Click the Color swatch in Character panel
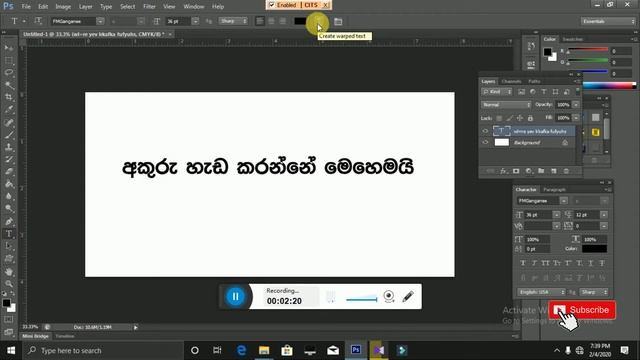640x360 pixels. [x=594, y=249]
